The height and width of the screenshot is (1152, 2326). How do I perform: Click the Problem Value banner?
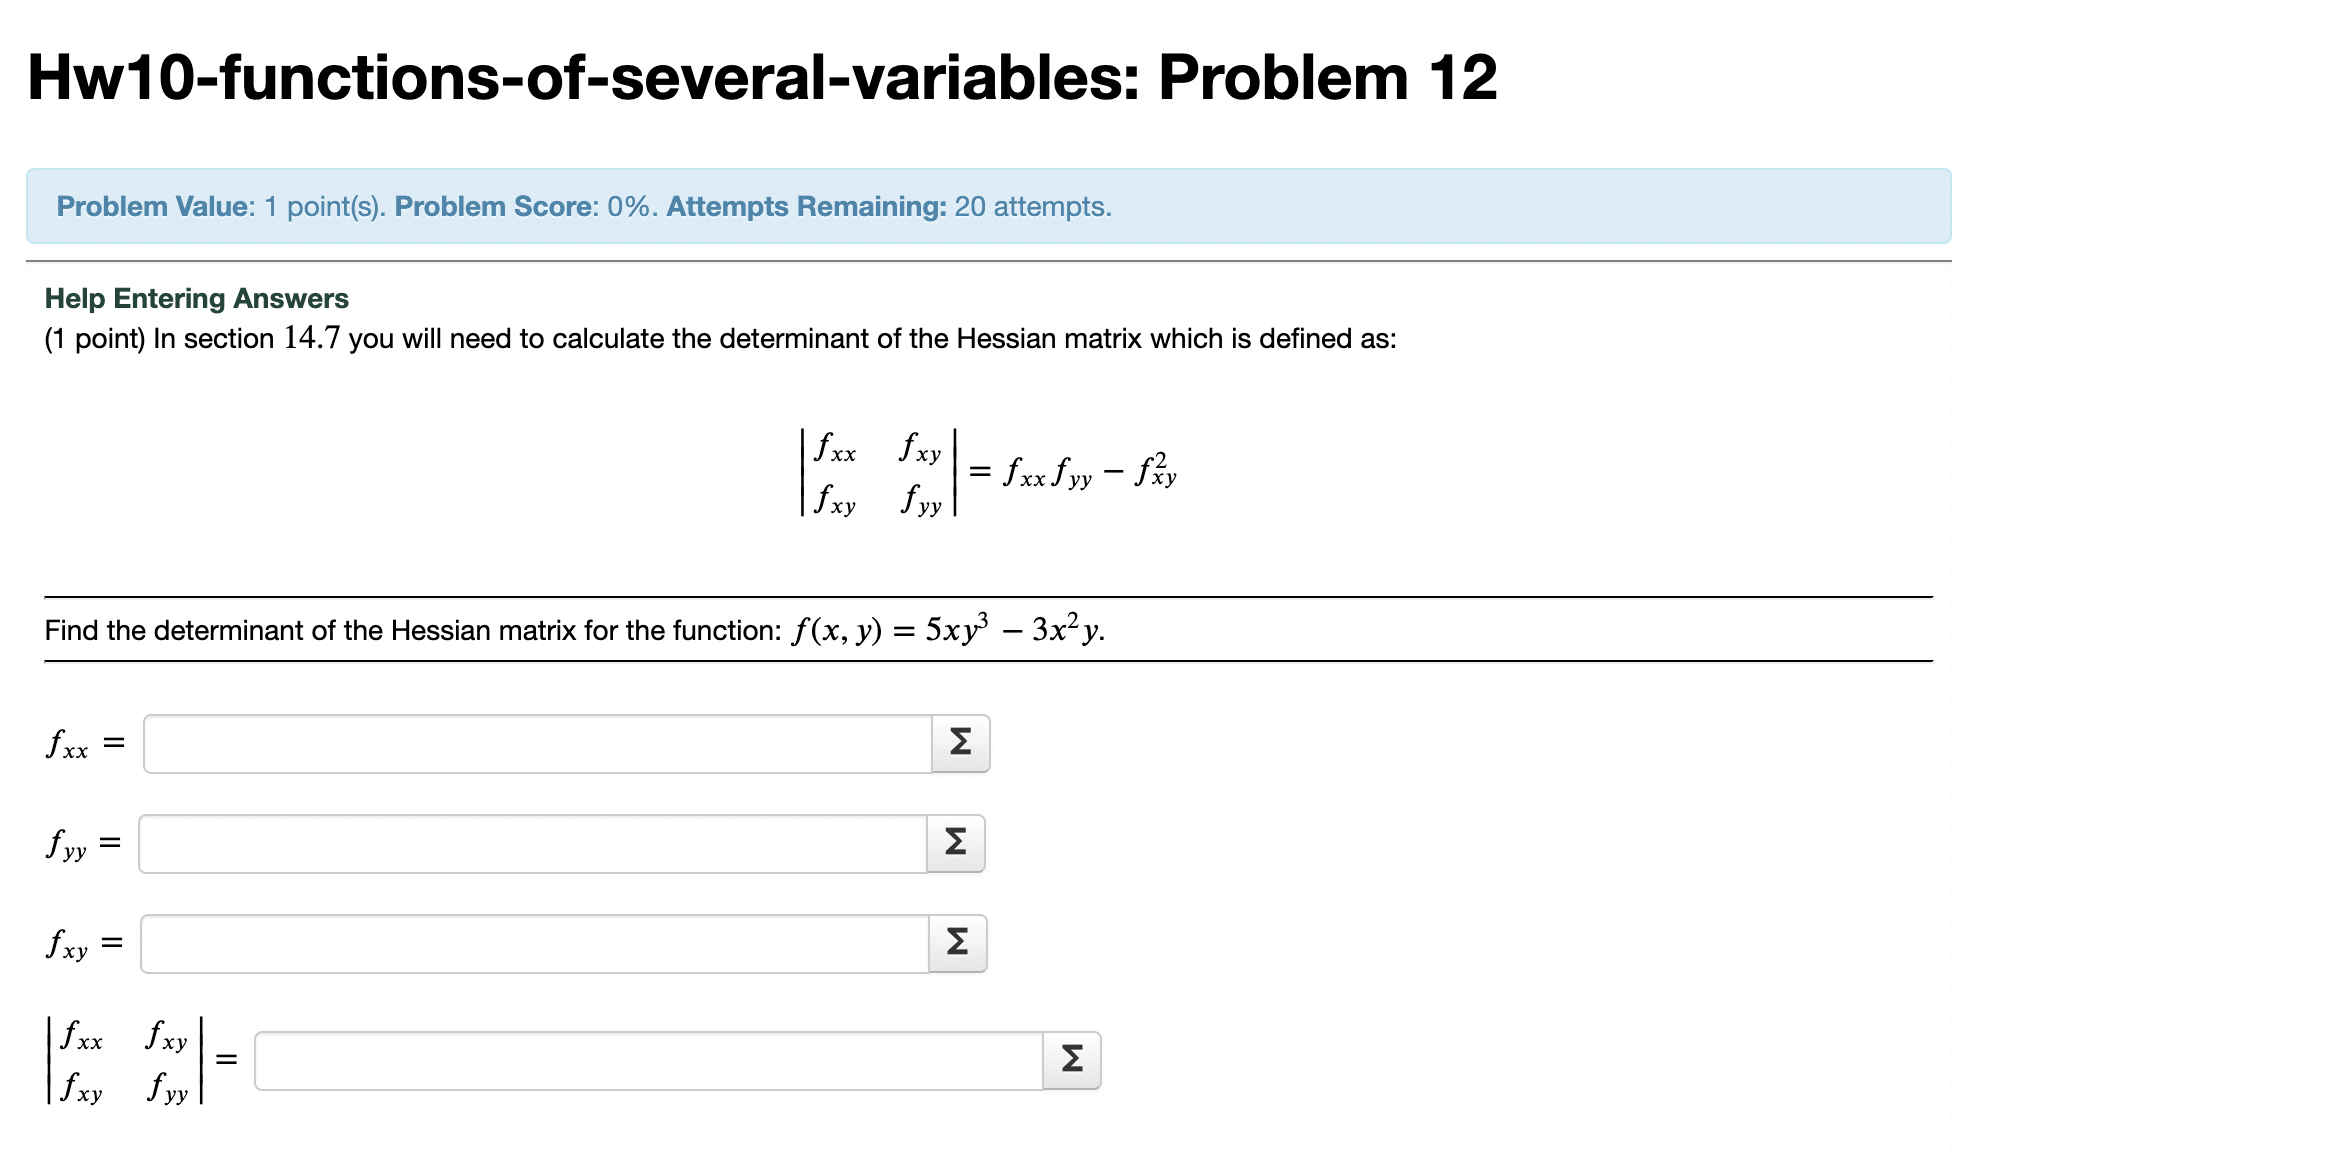[x=151, y=206]
